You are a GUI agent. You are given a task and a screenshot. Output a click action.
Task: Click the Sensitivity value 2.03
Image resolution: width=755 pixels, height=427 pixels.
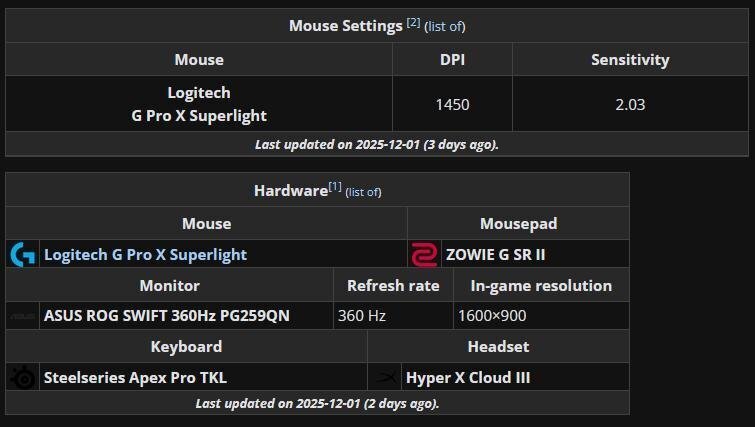click(x=629, y=104)
